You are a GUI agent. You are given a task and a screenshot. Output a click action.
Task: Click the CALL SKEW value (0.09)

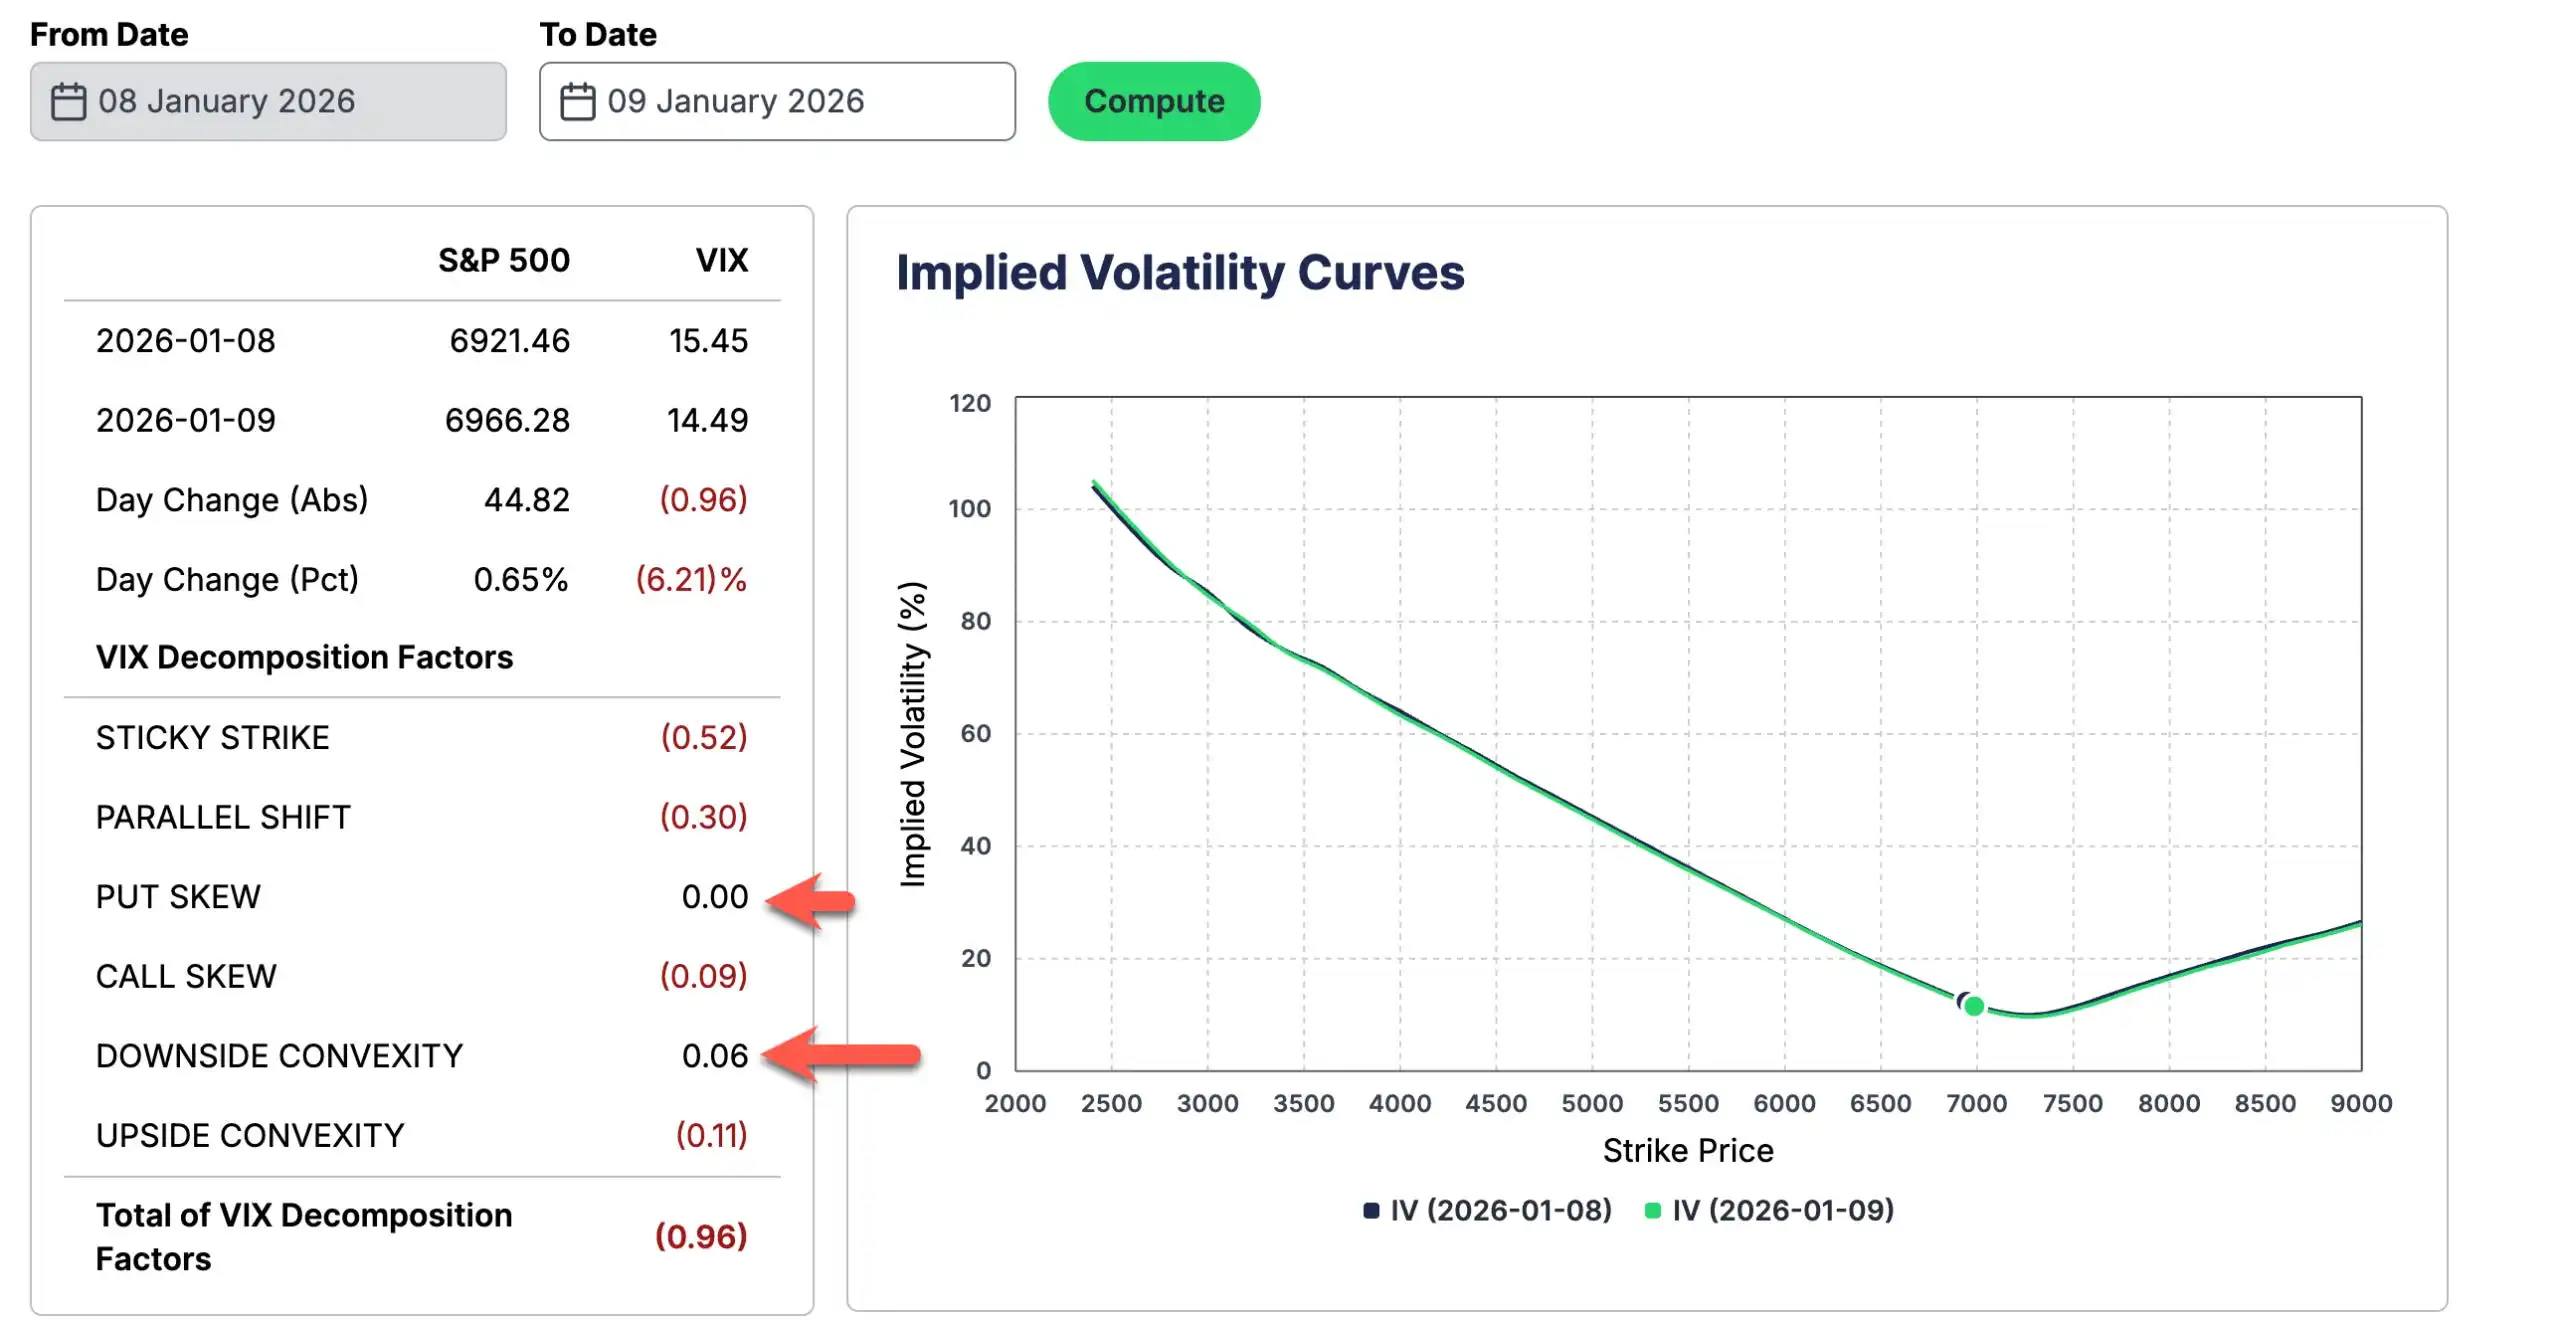pos(703,976)
